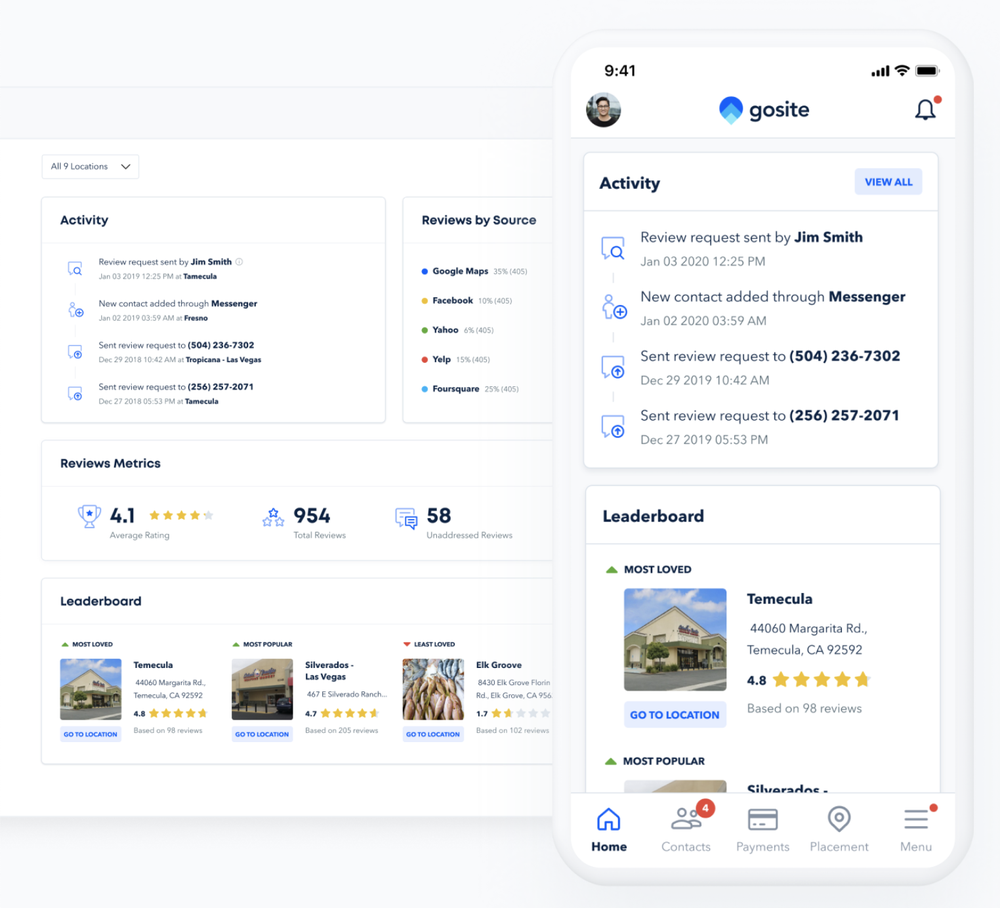Click the trophy icon beside Average Rating
1000x908 pixels.
pyautogui.click(x=89, y=516)
